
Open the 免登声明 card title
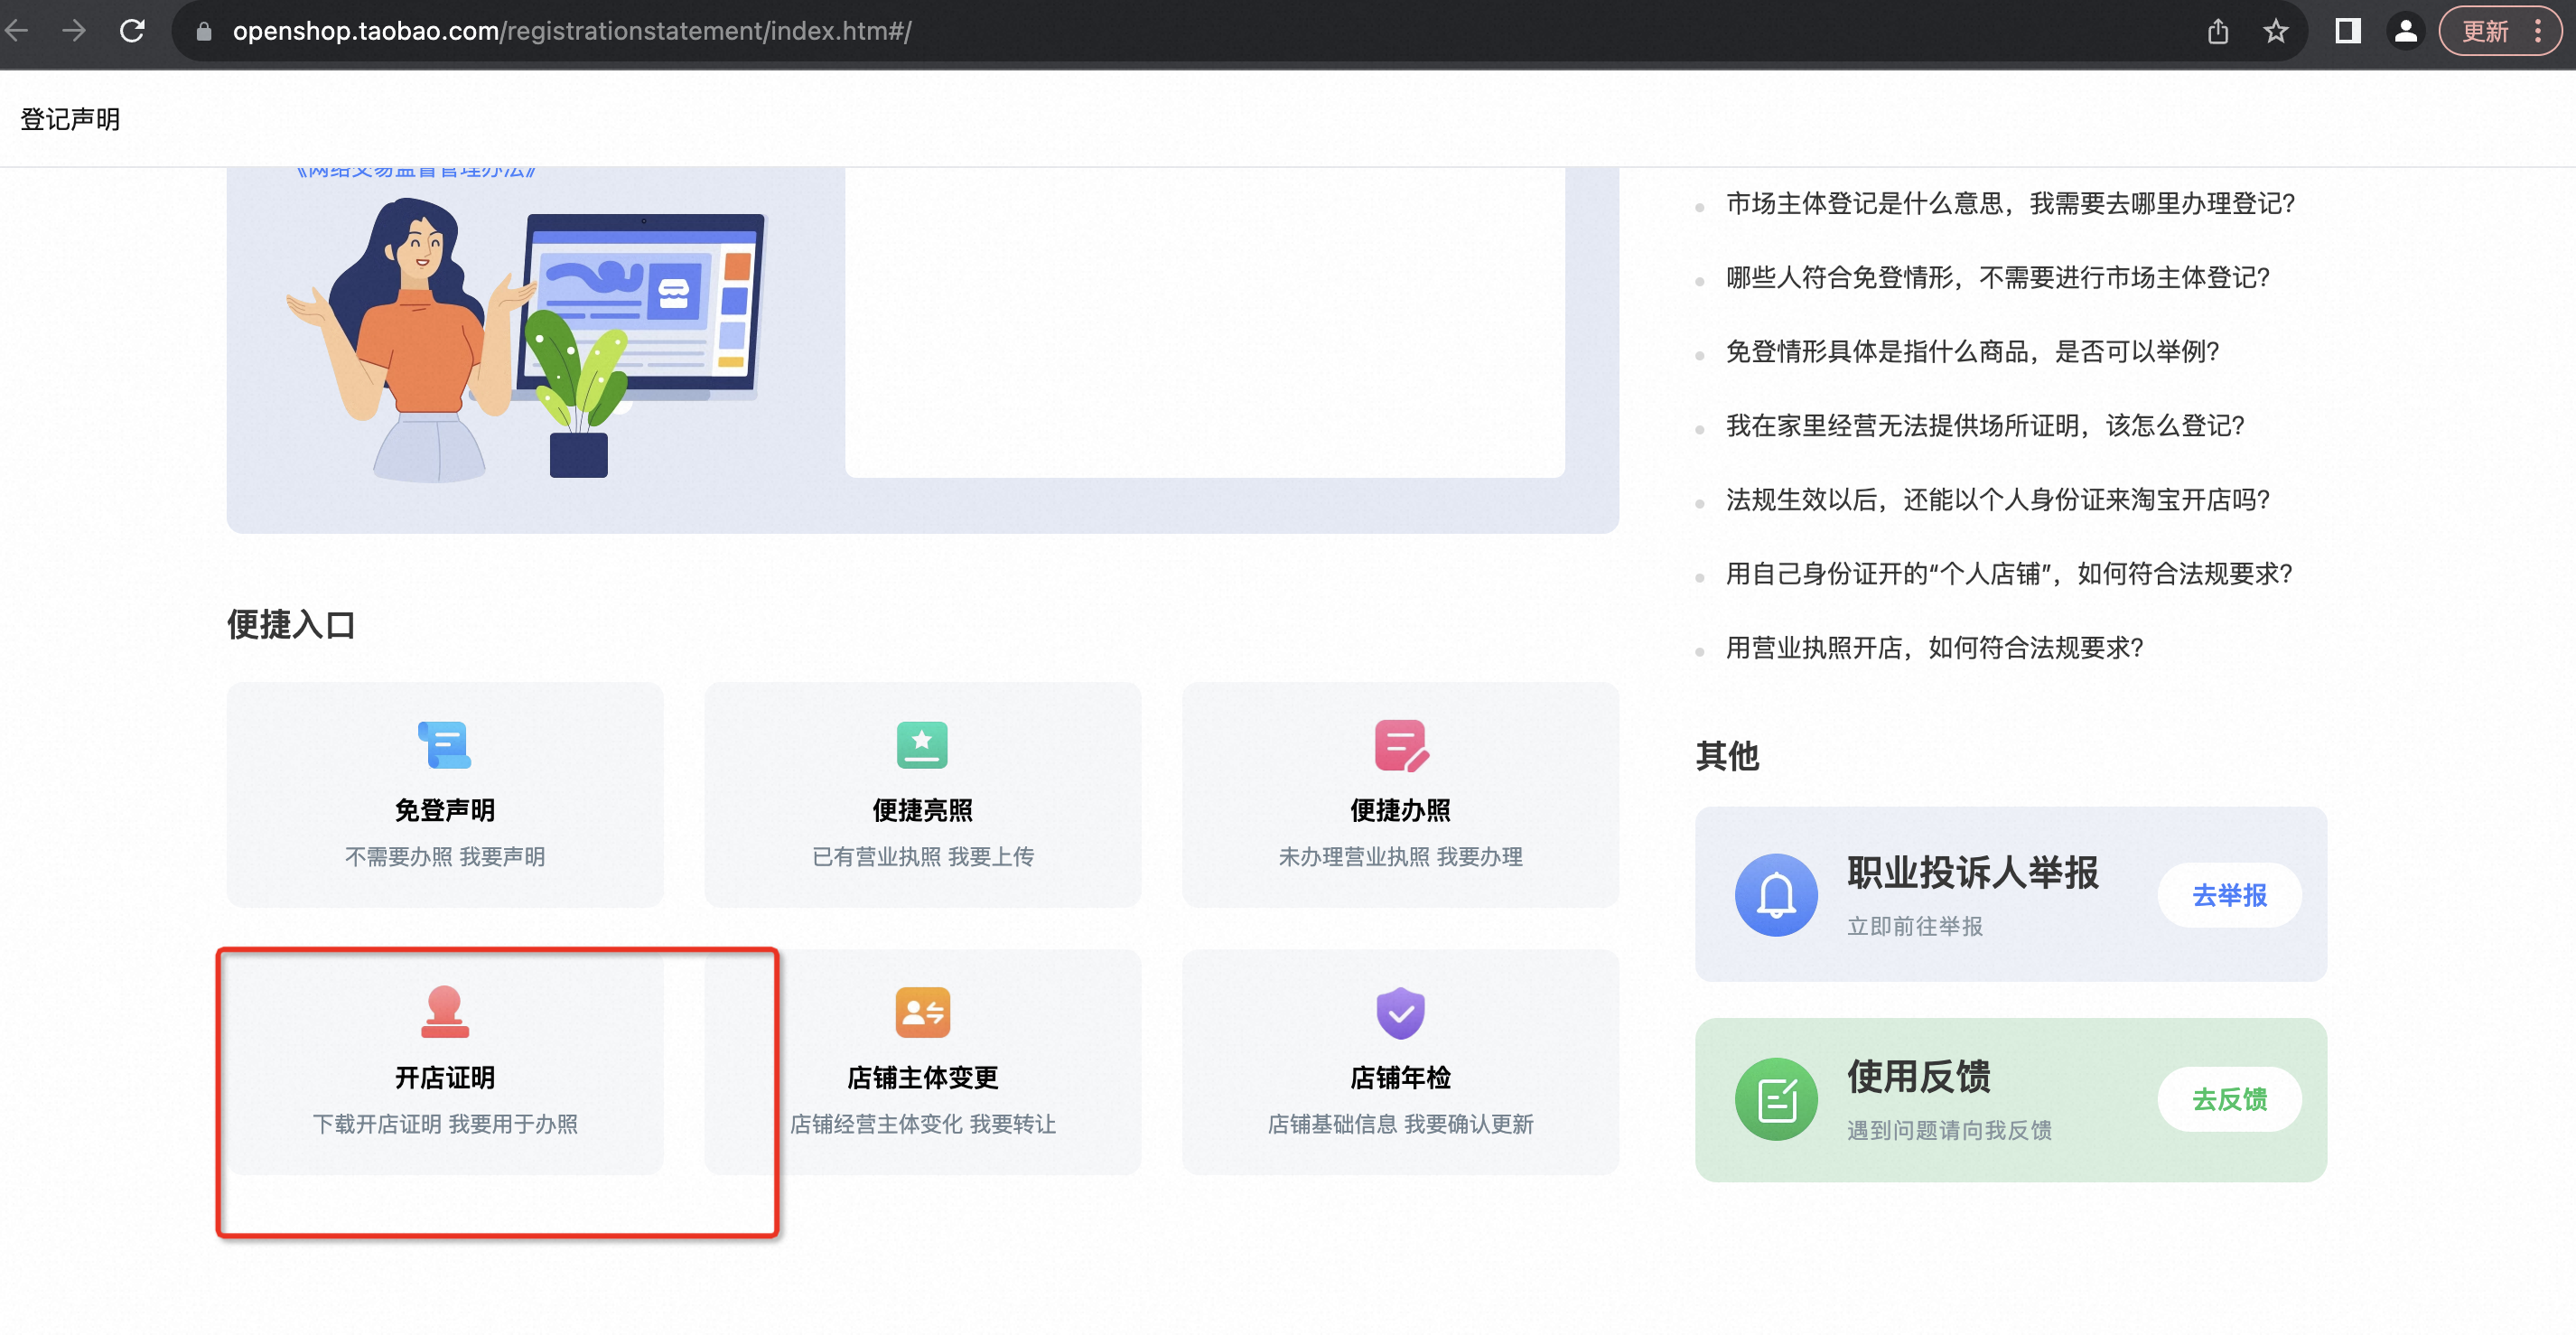pyautogui.click(x=445, y=810)
